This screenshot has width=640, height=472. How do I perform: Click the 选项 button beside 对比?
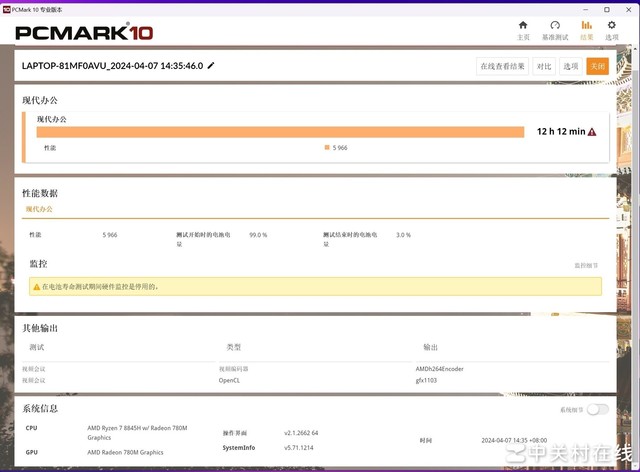(x=571, y=66)
